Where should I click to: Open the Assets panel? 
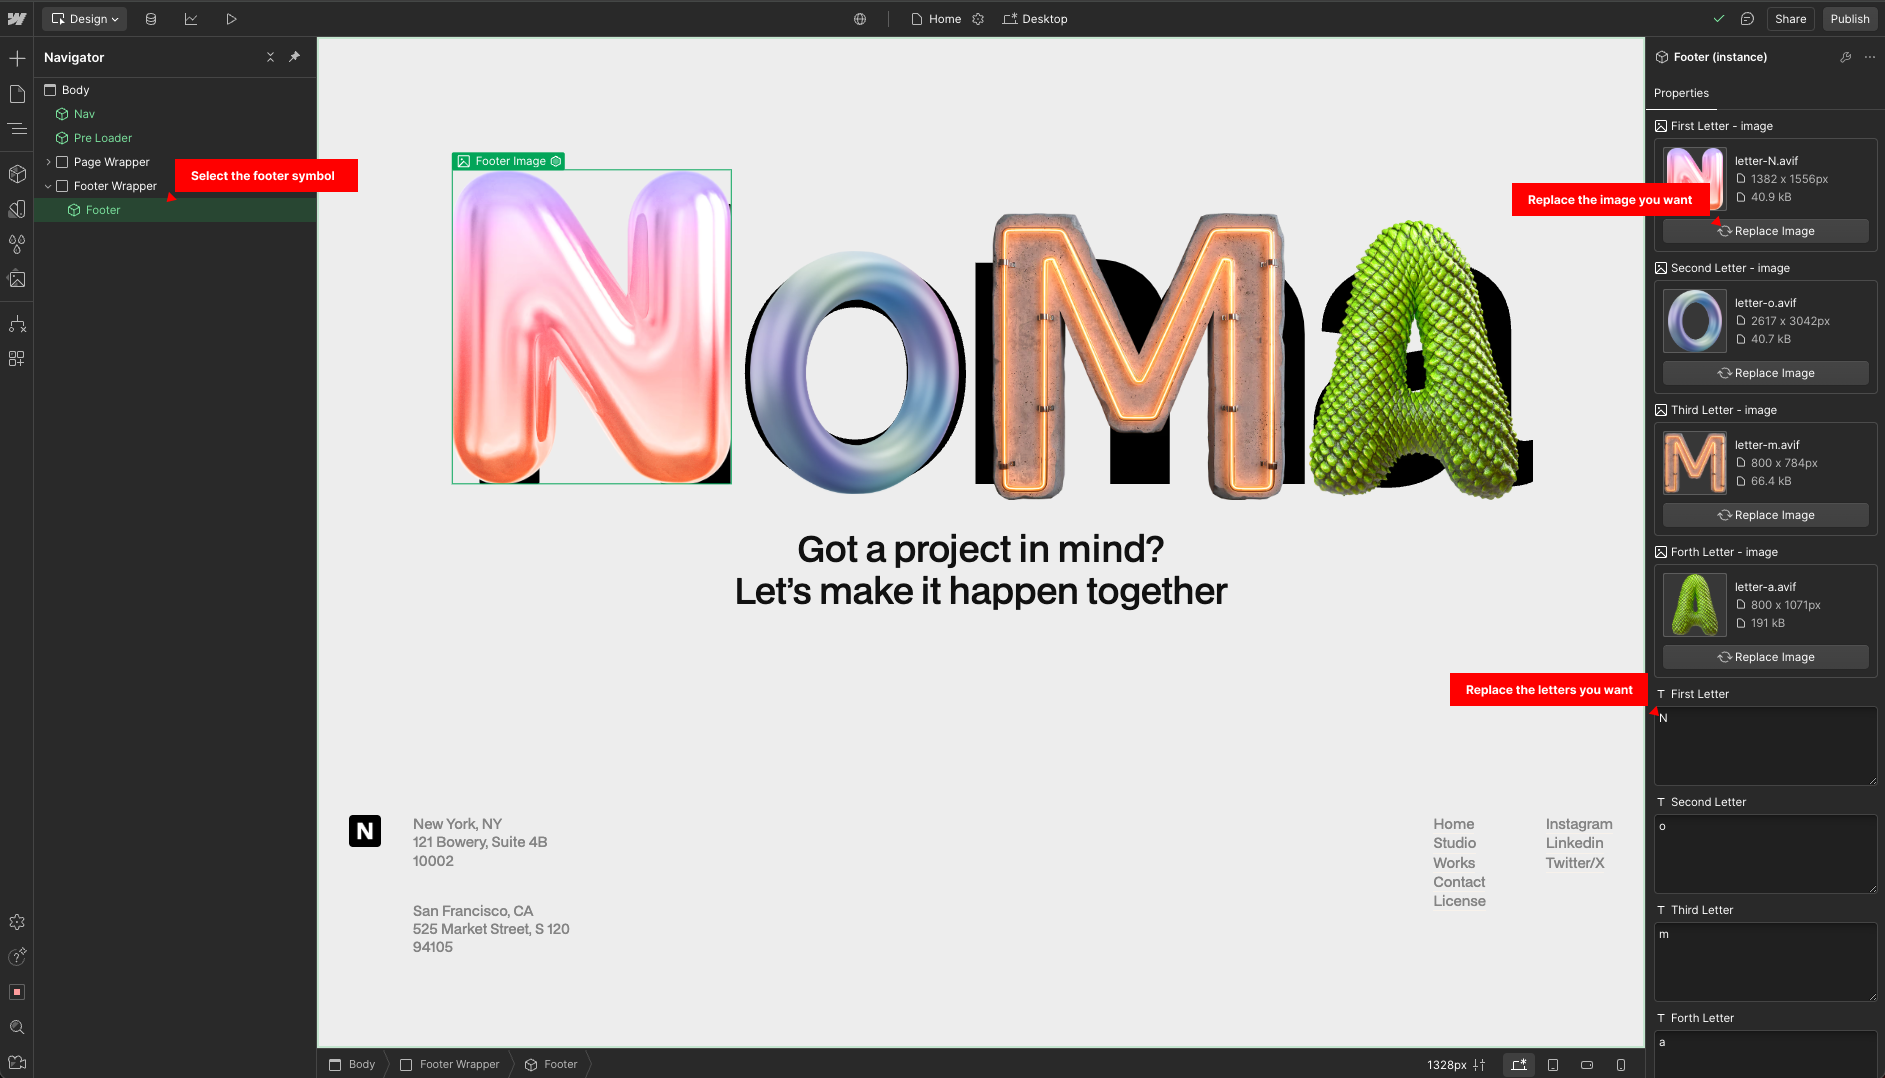point(17,279)
